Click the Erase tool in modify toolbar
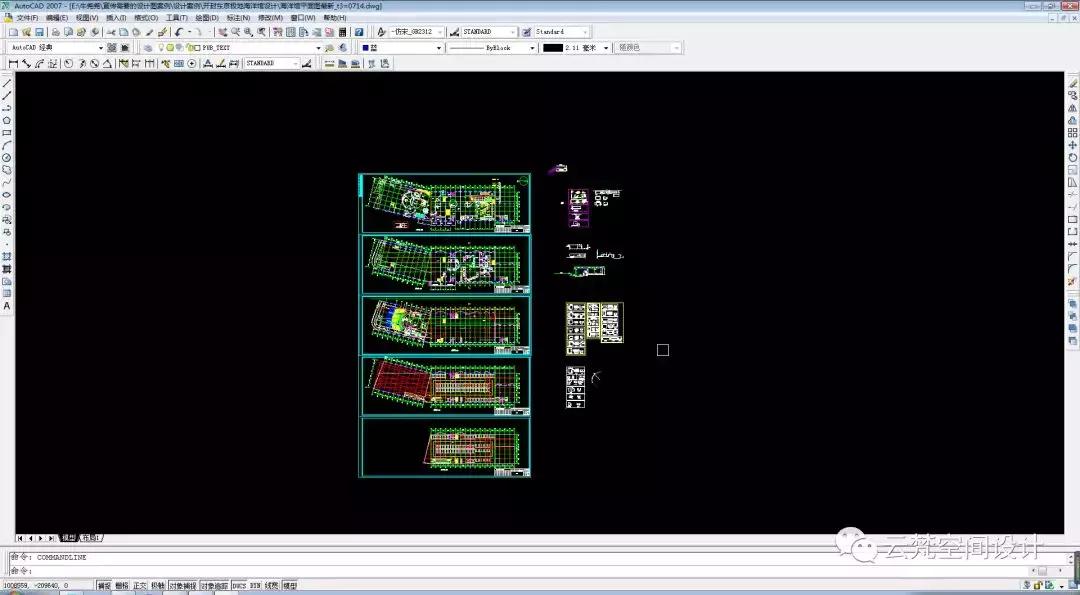Screen dimensions: 1080x595 pyautogui.click(x=1073, y=84)
